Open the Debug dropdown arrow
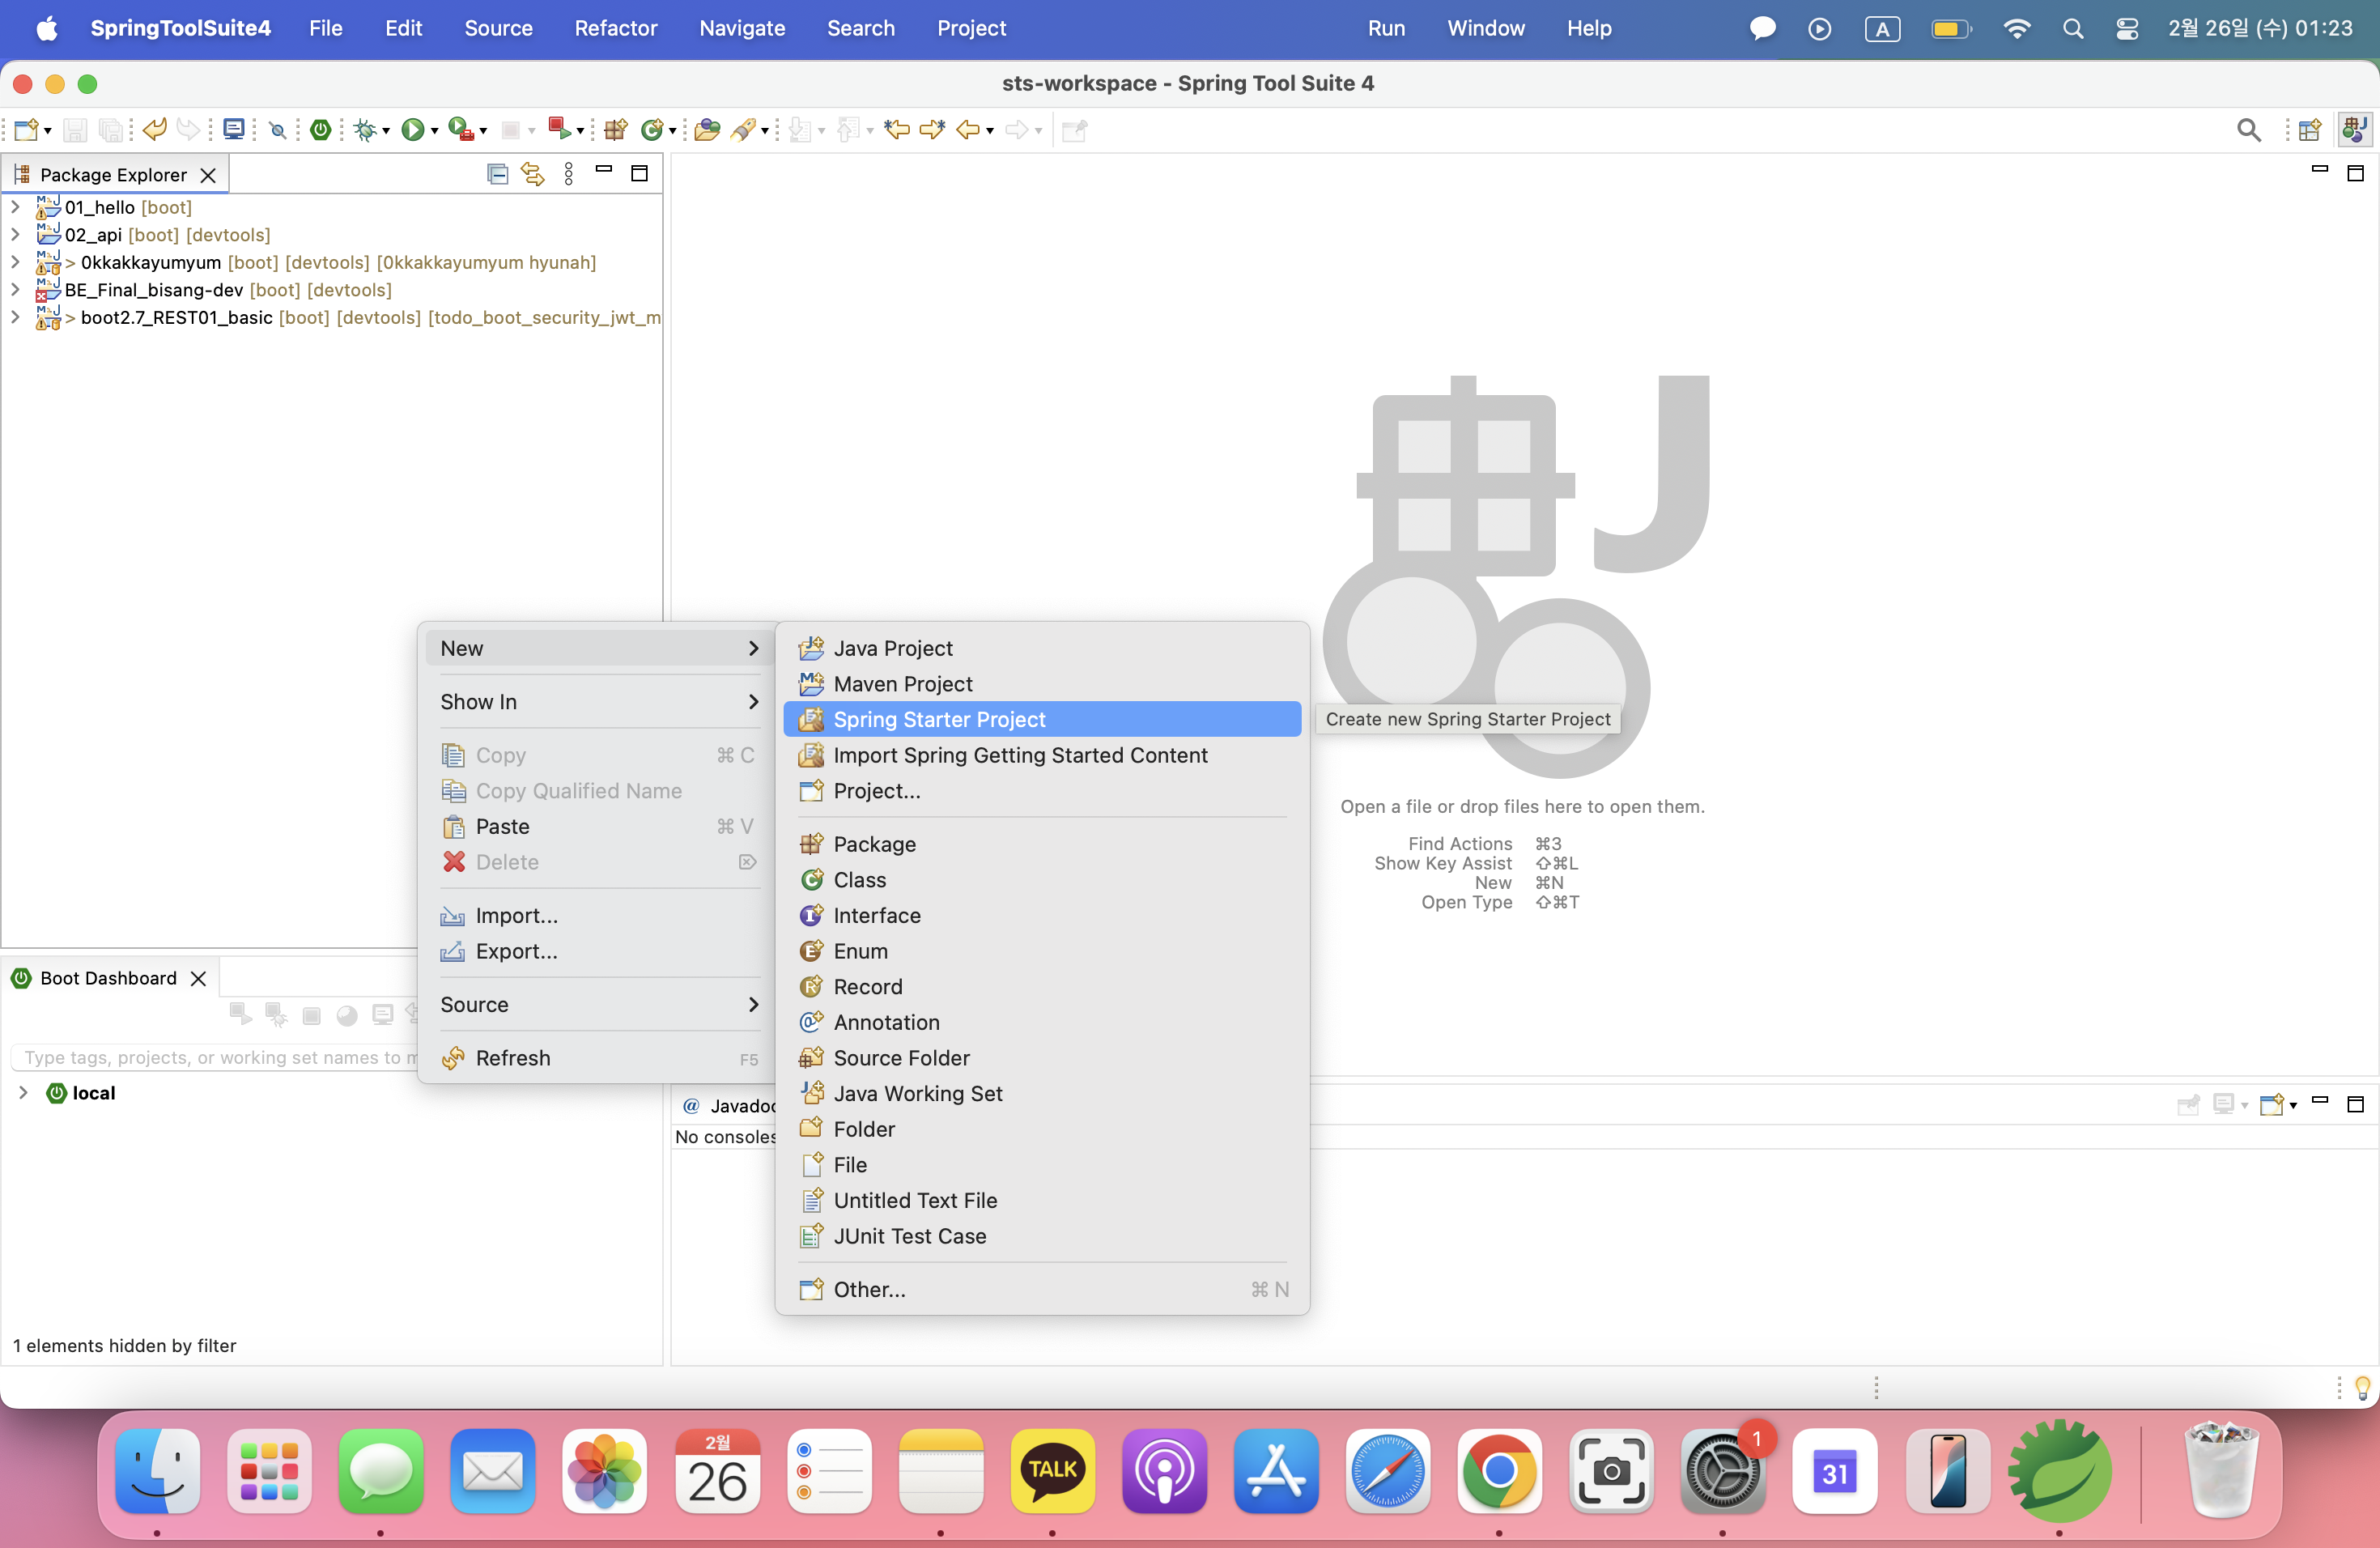Screen dimensions: 2380x1548 click(386, 131)
